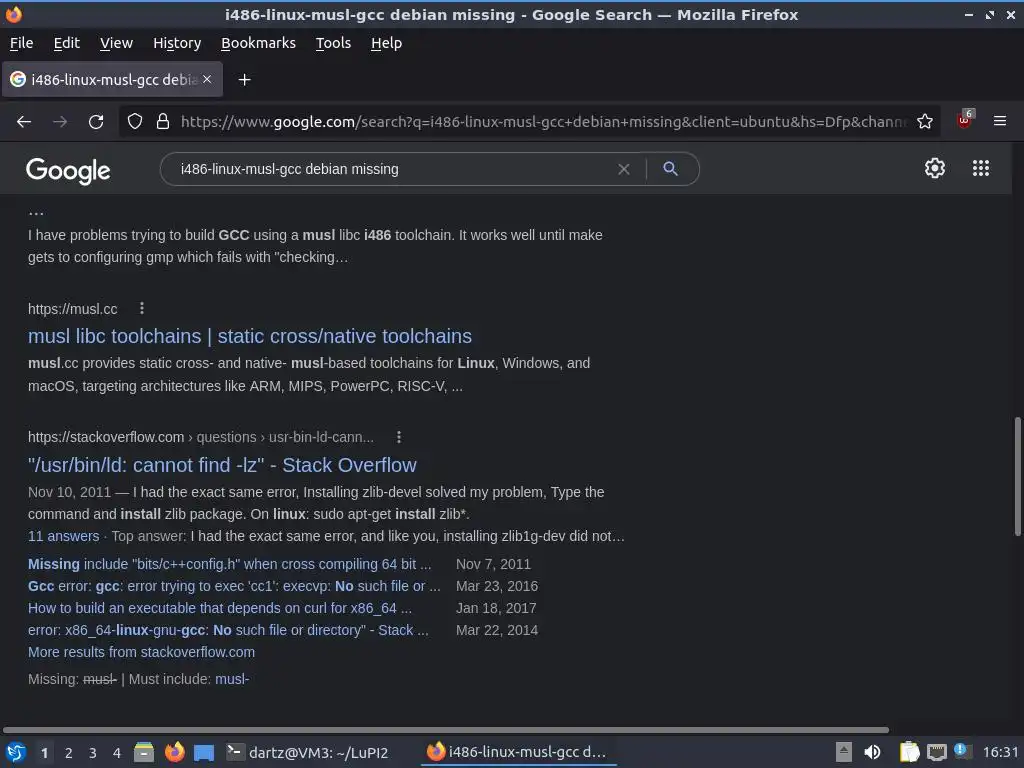Clear the Google search box
The height and width of the screenshot is (768, 1024).
[624, 169]
